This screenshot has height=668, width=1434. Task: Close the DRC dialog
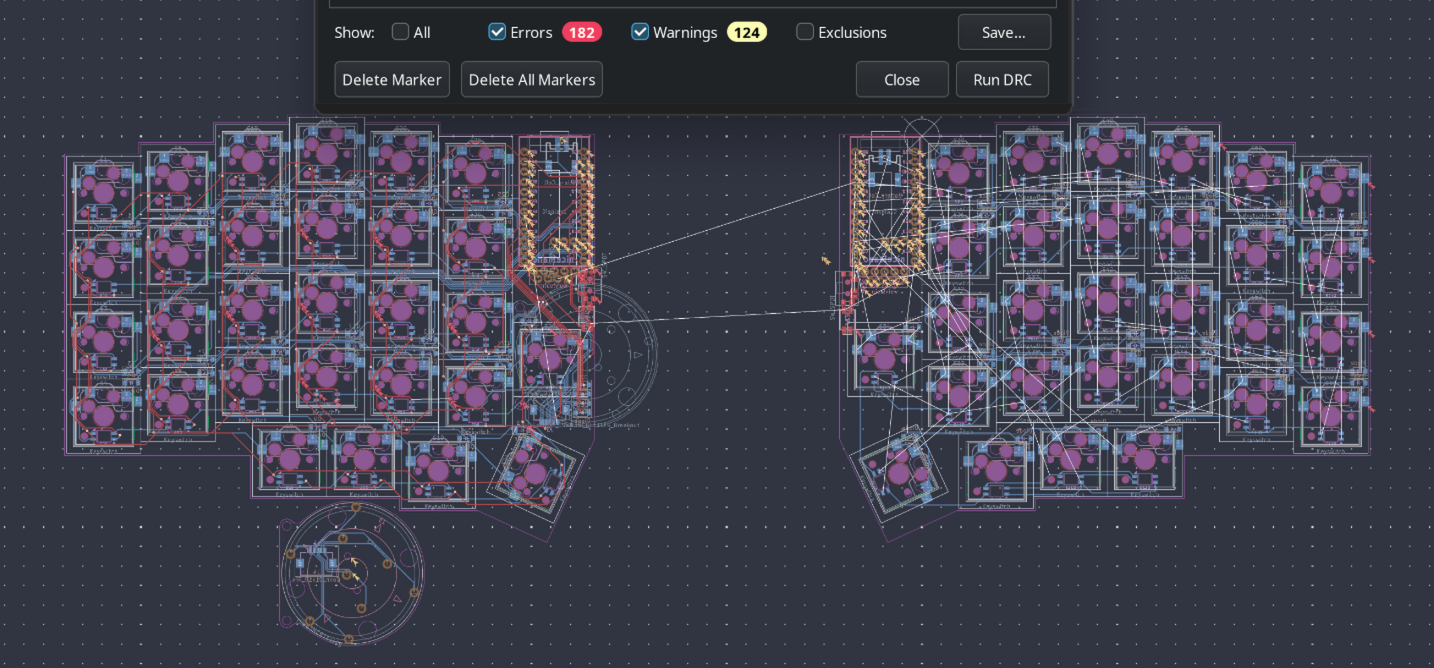[901, 79]
